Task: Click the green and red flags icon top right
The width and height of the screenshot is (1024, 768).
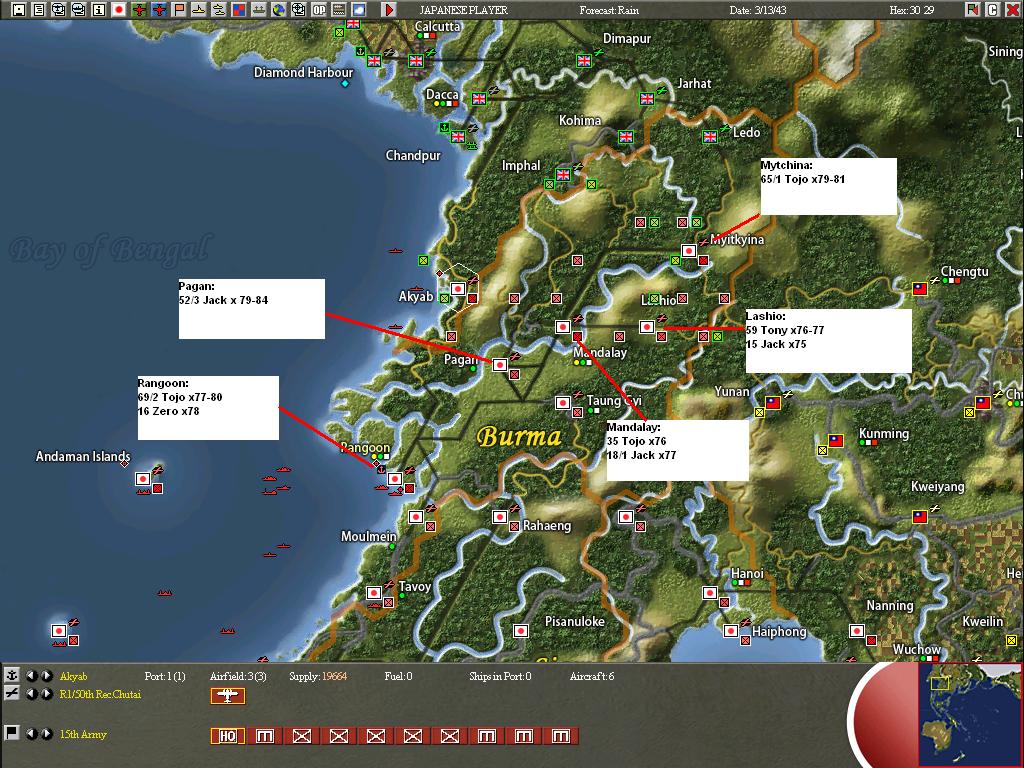Action: click(x=973, y=9)
